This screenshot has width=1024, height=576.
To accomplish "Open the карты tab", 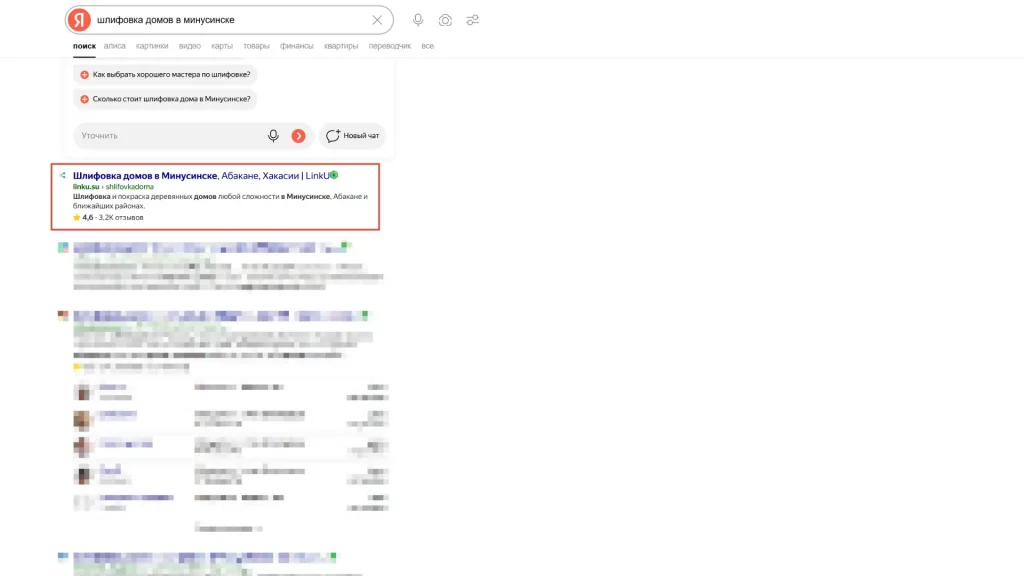I will tap(222, 46).
